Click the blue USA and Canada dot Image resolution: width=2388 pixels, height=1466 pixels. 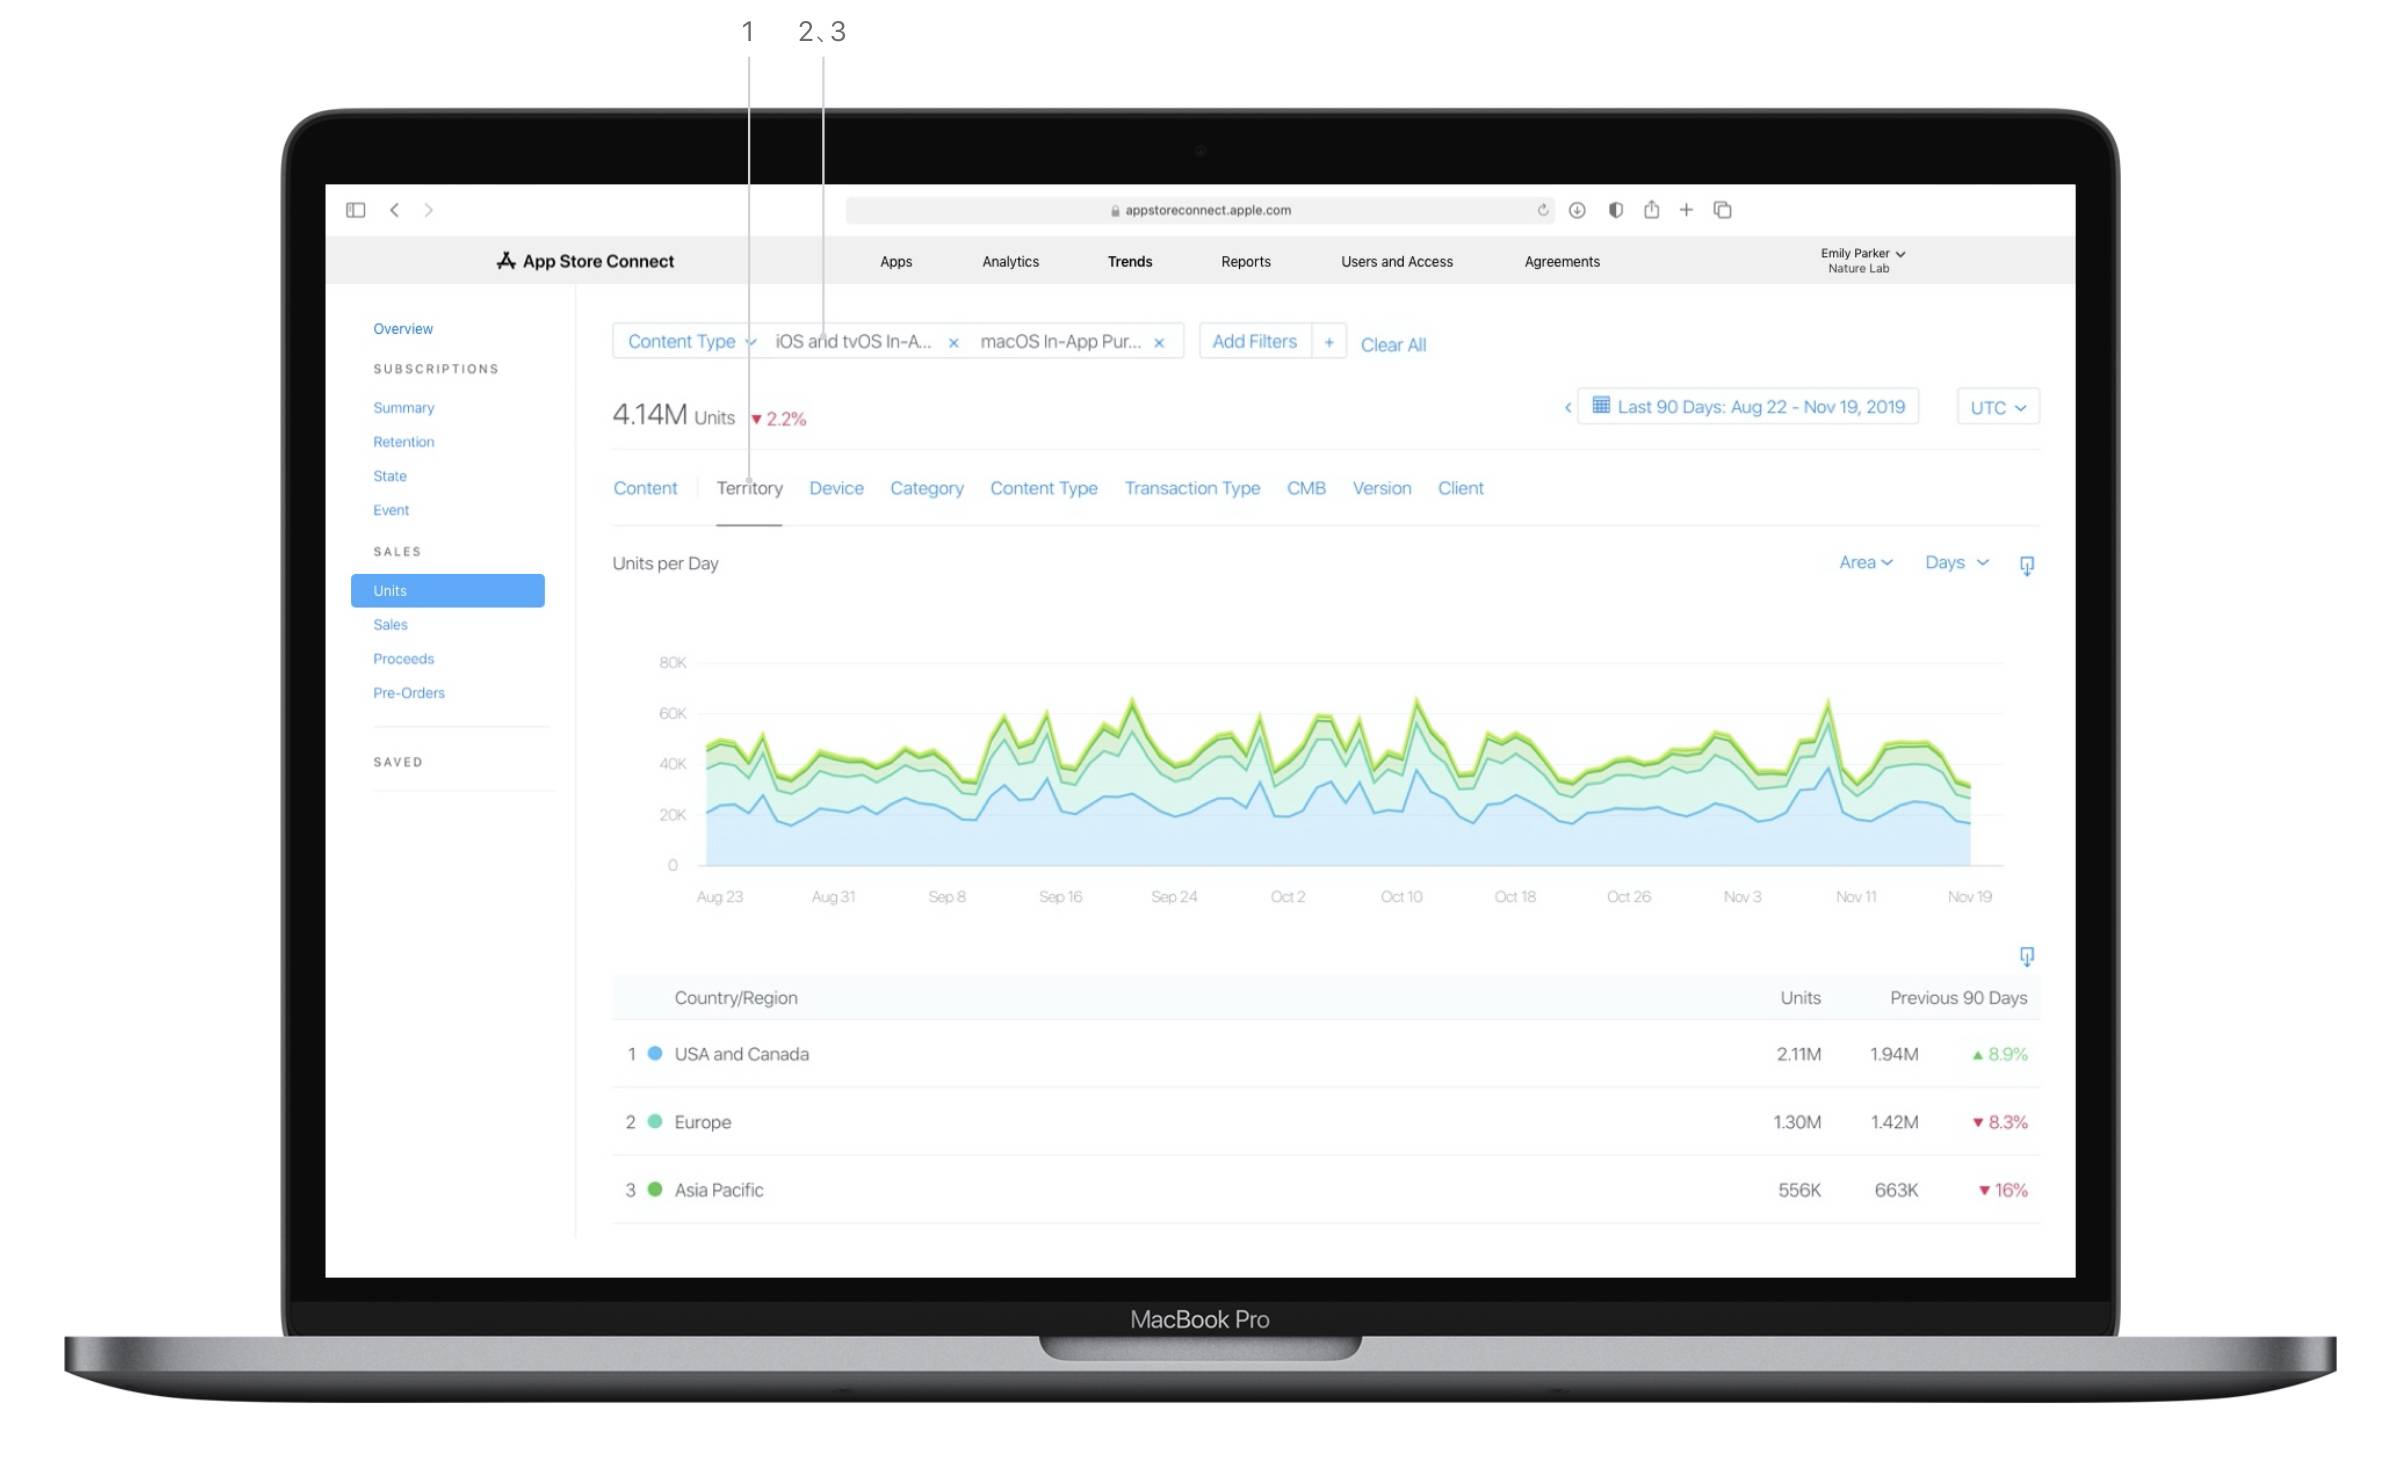(x=655, y=1053)
